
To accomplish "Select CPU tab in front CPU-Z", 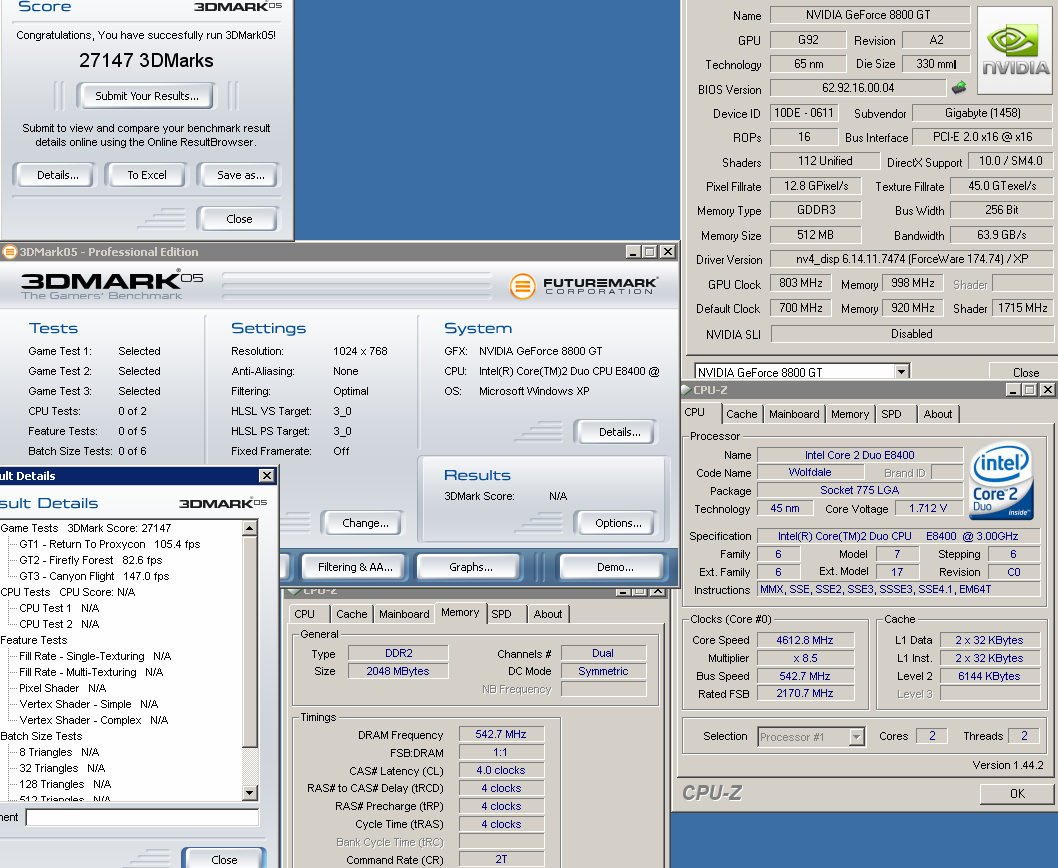I will click(694, 412).
